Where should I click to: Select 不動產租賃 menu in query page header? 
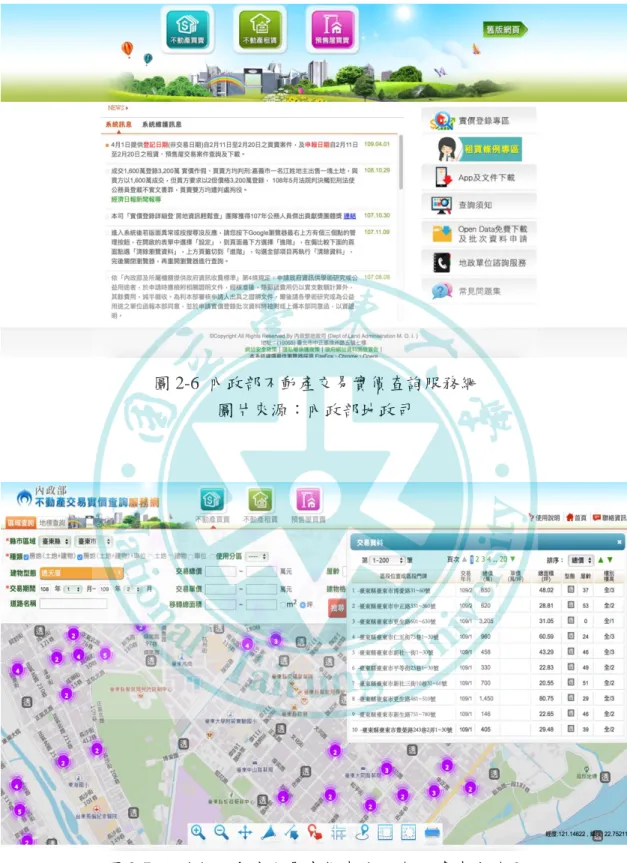point(260,505)
